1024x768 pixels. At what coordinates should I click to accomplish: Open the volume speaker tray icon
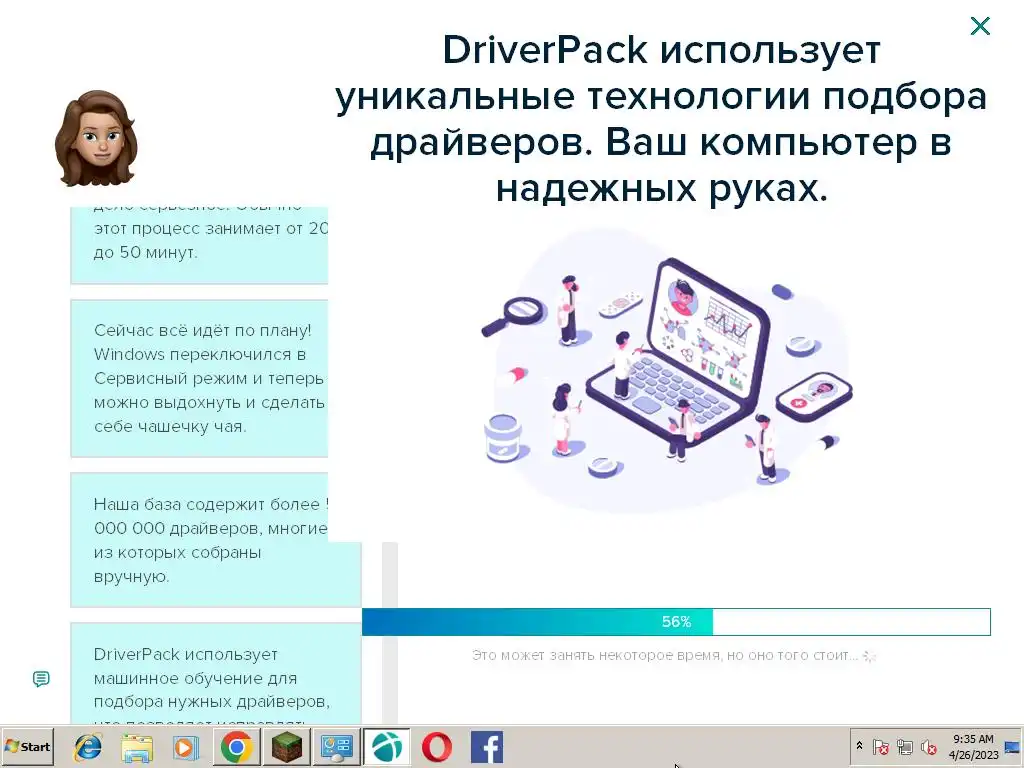[x=929, y=746]
